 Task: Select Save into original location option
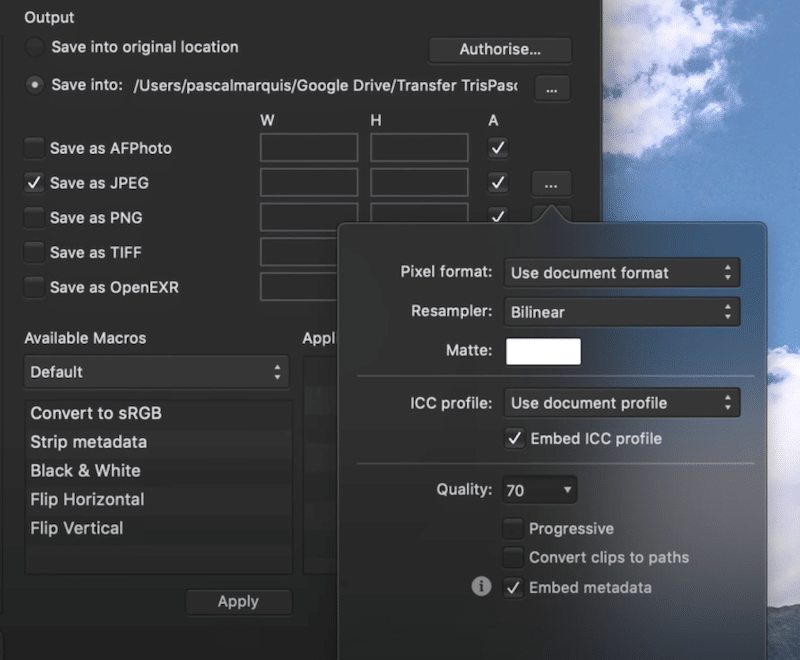pyautogui.click(x=34, y=46)
